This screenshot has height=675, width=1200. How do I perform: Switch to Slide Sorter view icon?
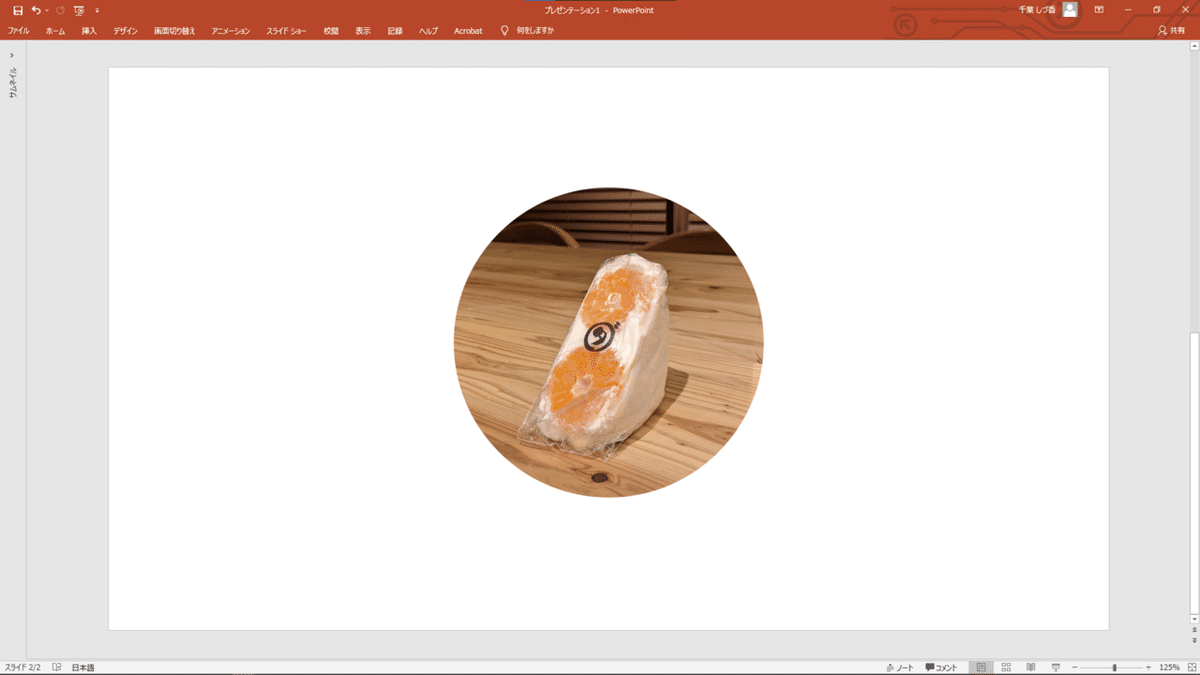[x=1006, y=667]
